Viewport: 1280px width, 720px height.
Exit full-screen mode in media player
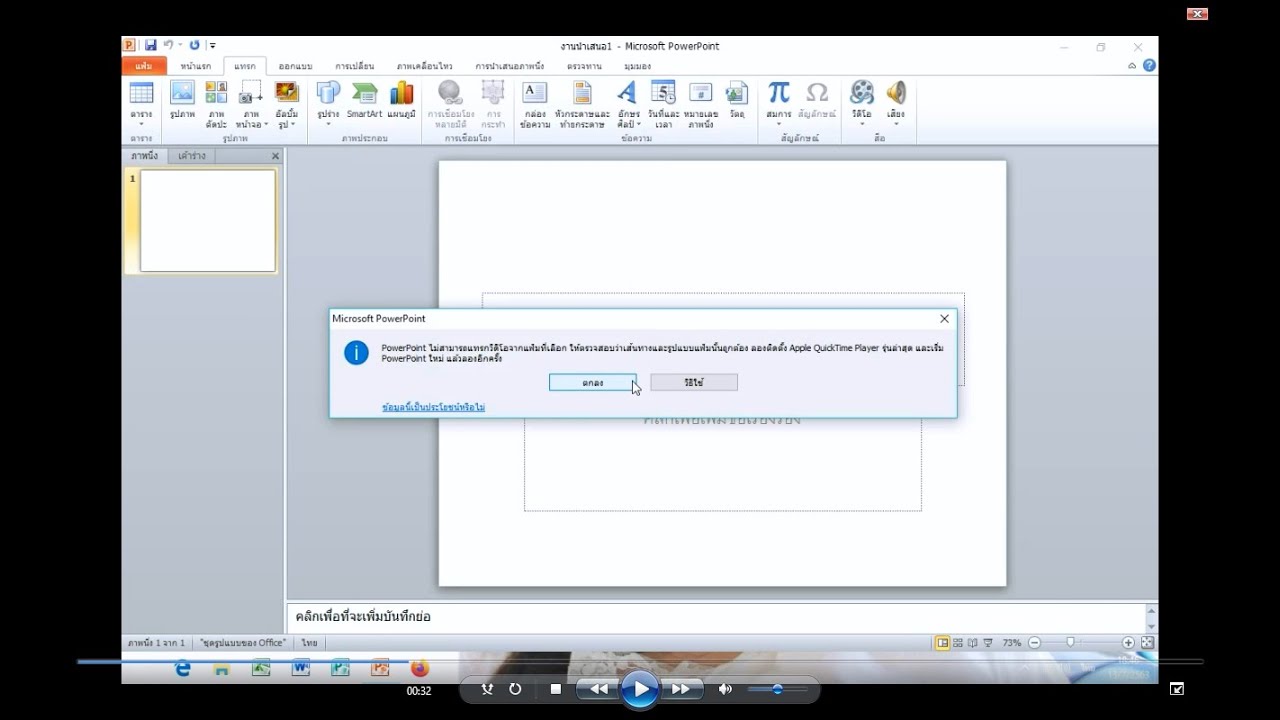(1177, 688)
